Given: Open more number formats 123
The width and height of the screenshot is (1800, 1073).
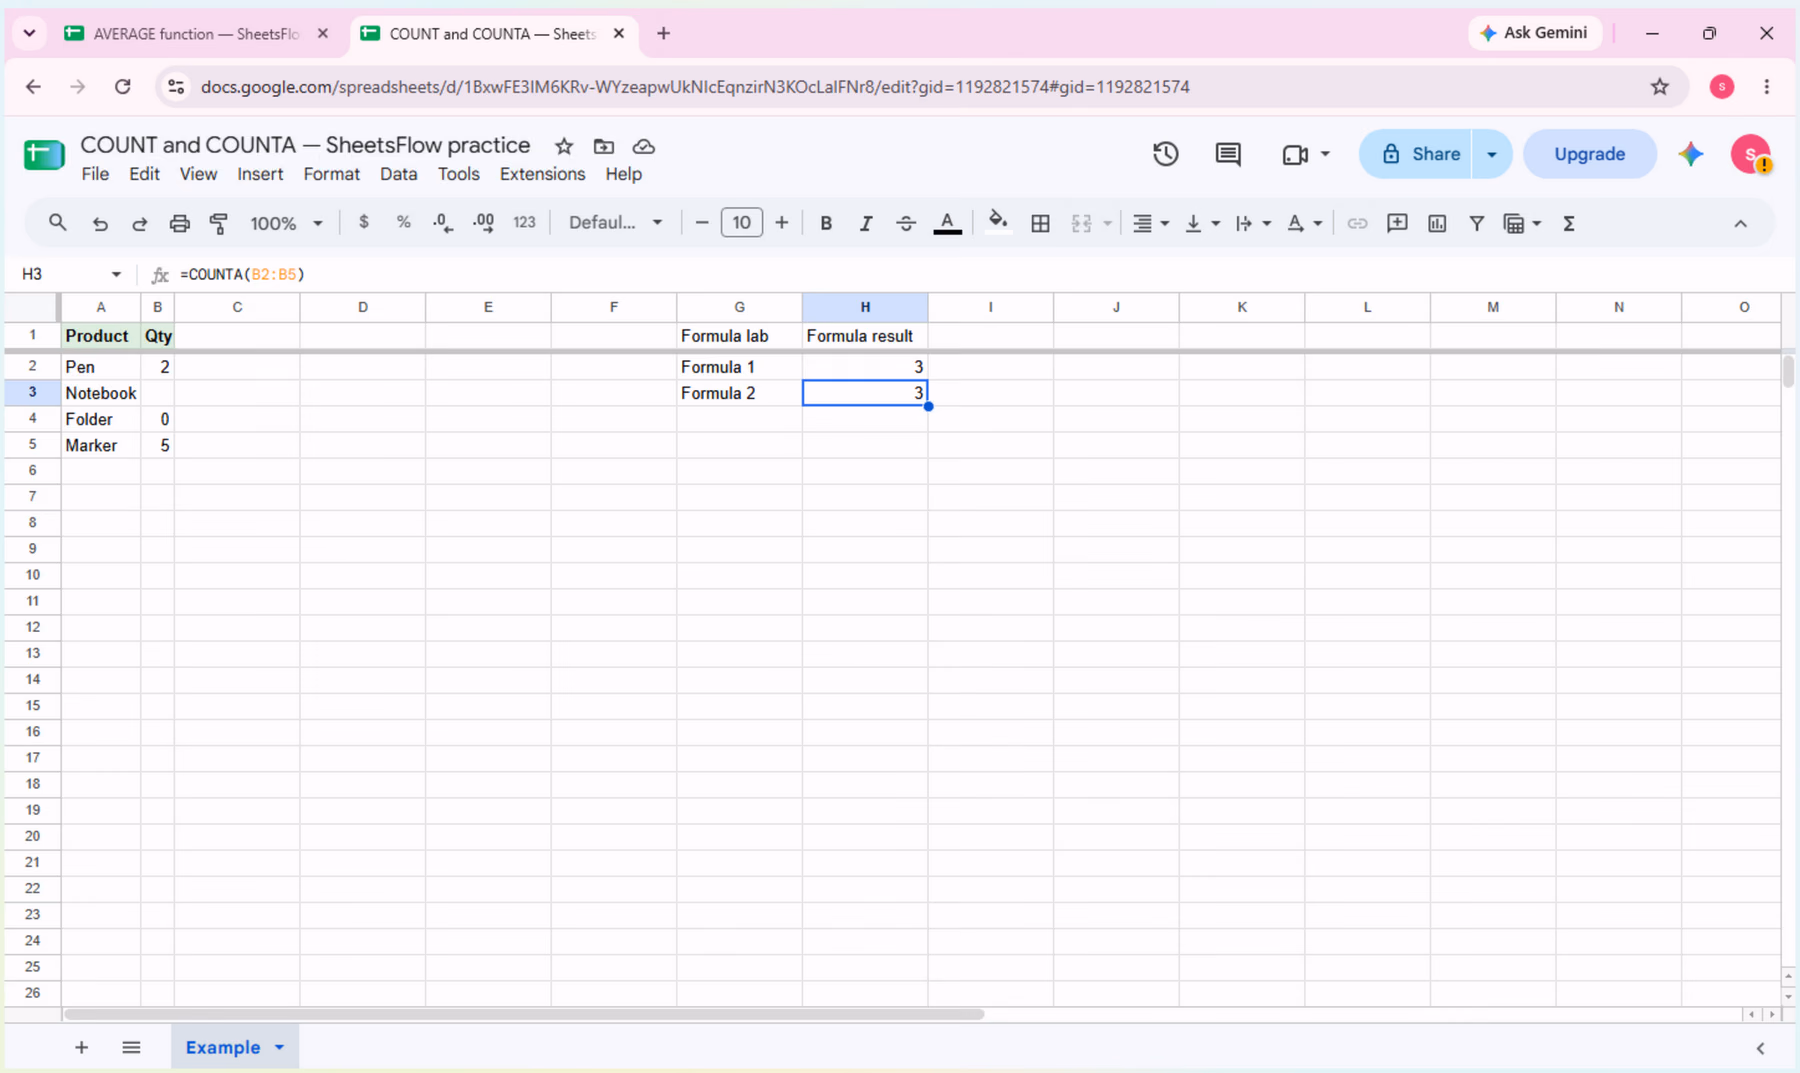Looking at the screenshot, I should click(524, 222).
